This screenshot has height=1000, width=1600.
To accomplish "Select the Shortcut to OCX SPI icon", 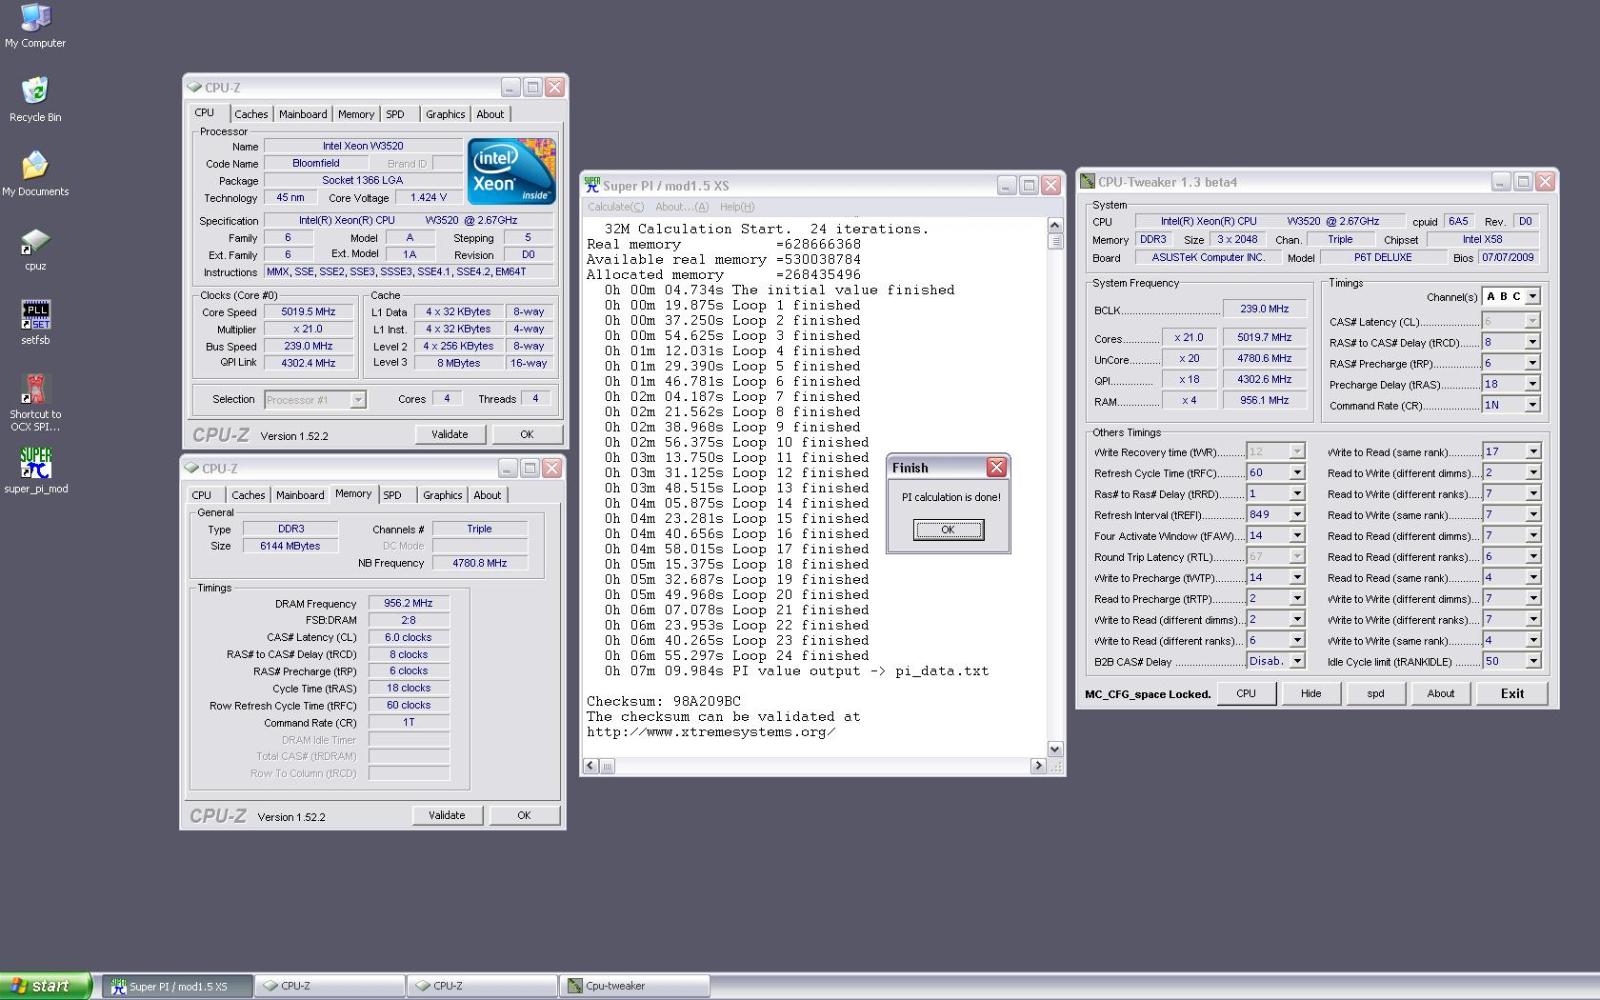I will [35, 402].
